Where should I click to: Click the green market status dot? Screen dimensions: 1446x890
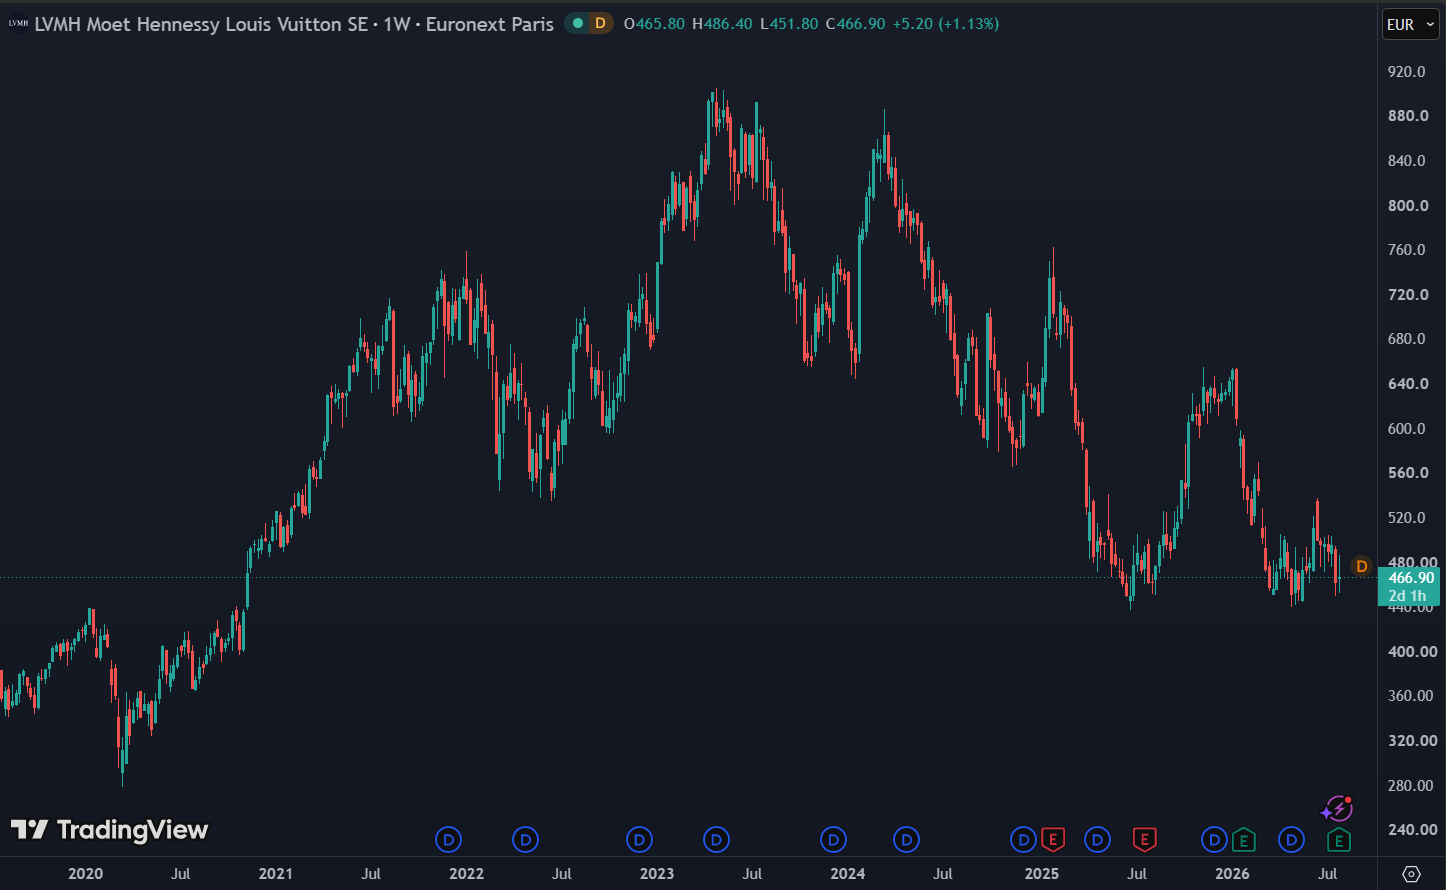click(x=577, y=23)
